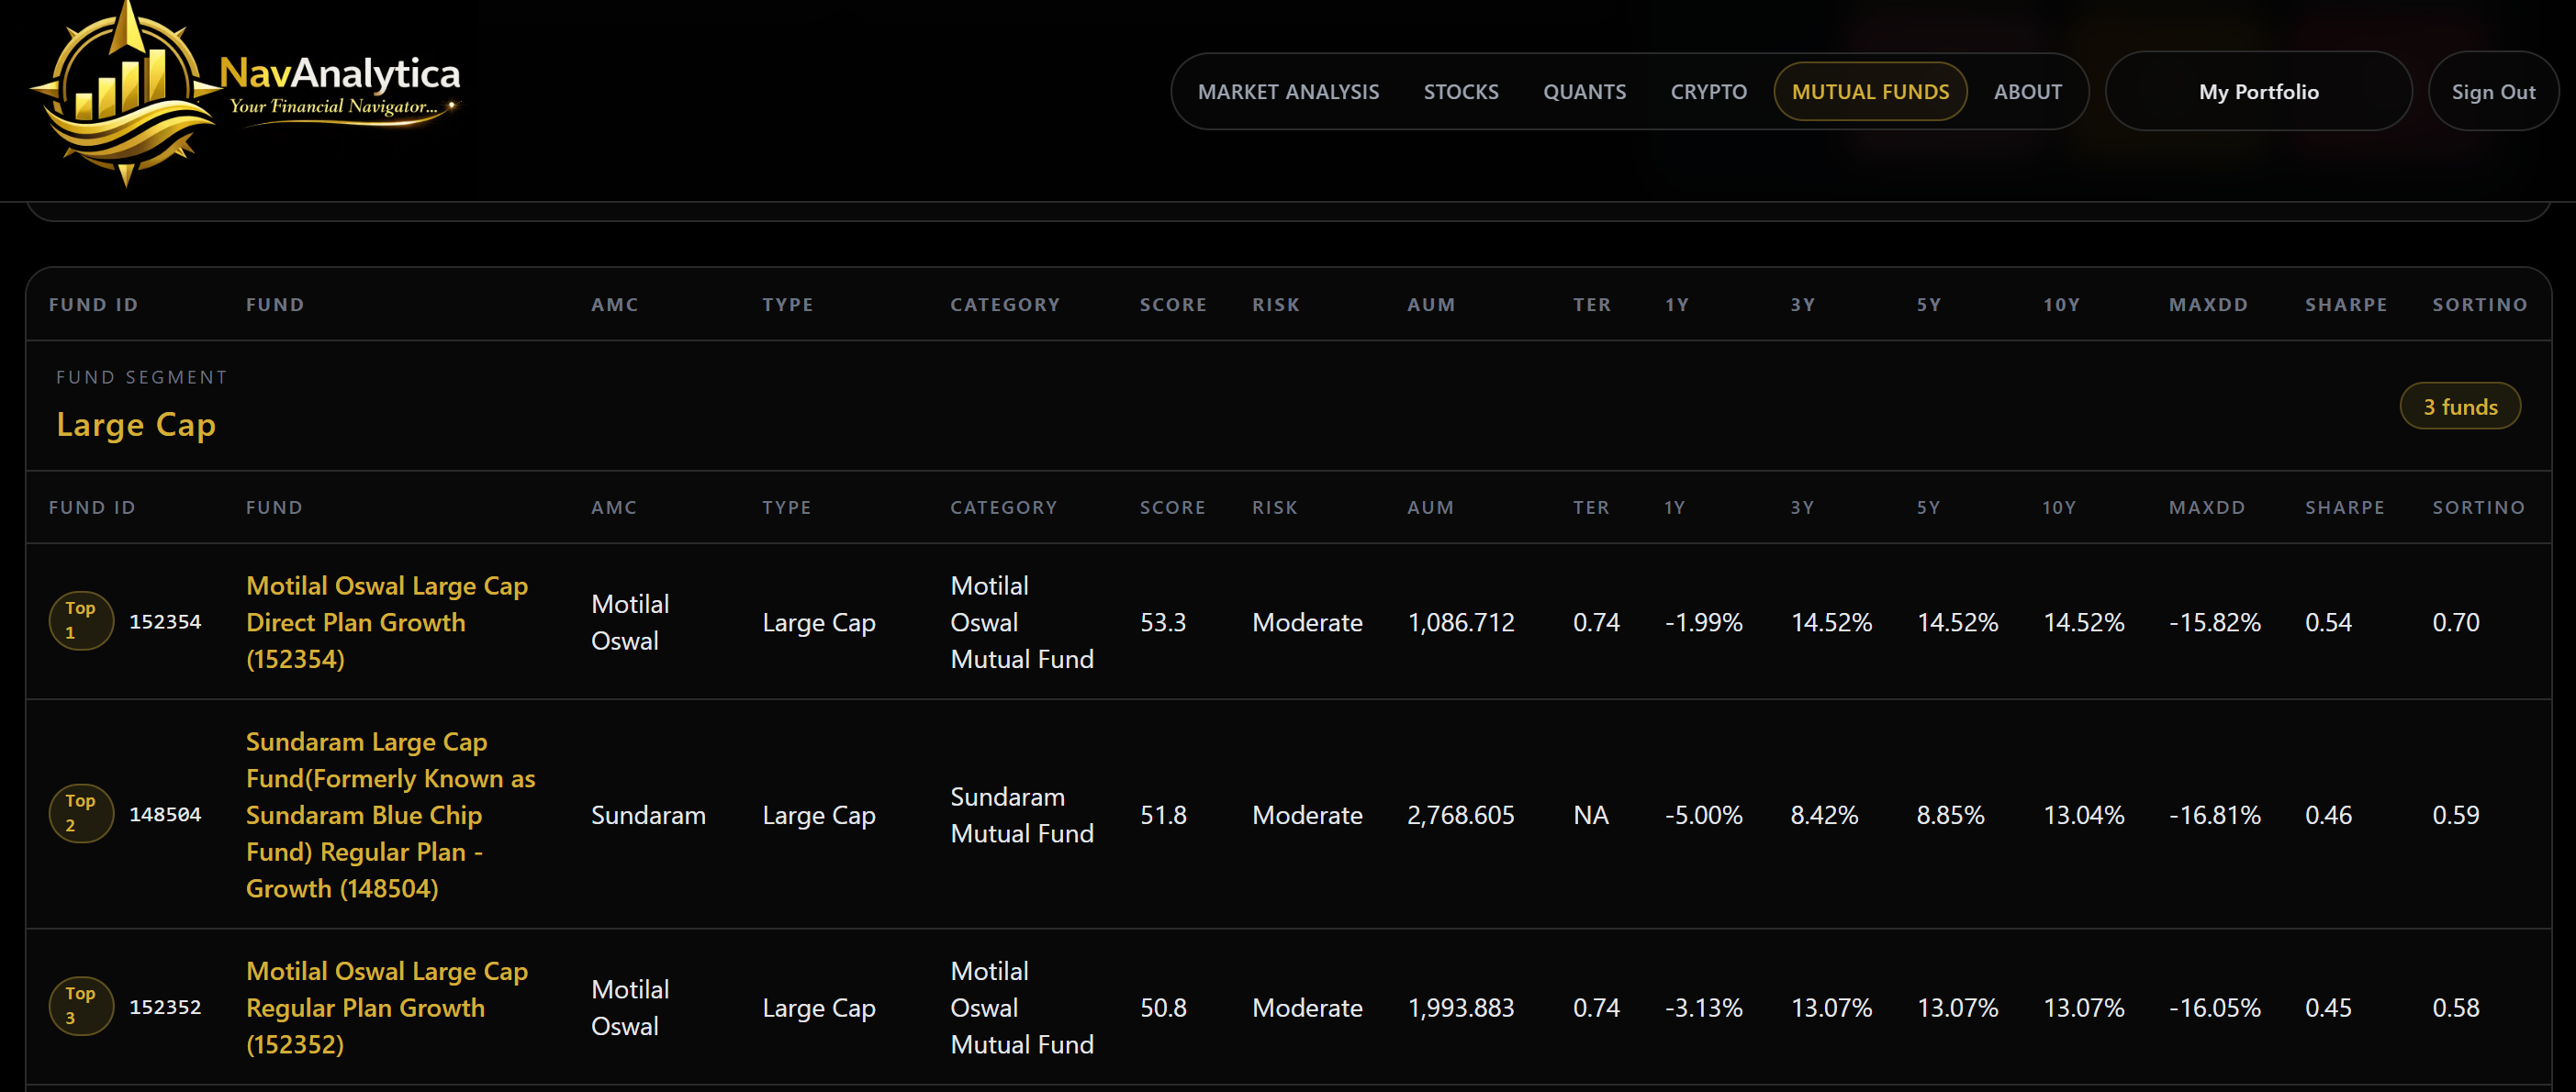Image resolution: width=2576 pixels, height=1092 pixels.
Task: Open Motilal Oswal Large Cap Direct Plan Growth
Action: click(387, 622)
